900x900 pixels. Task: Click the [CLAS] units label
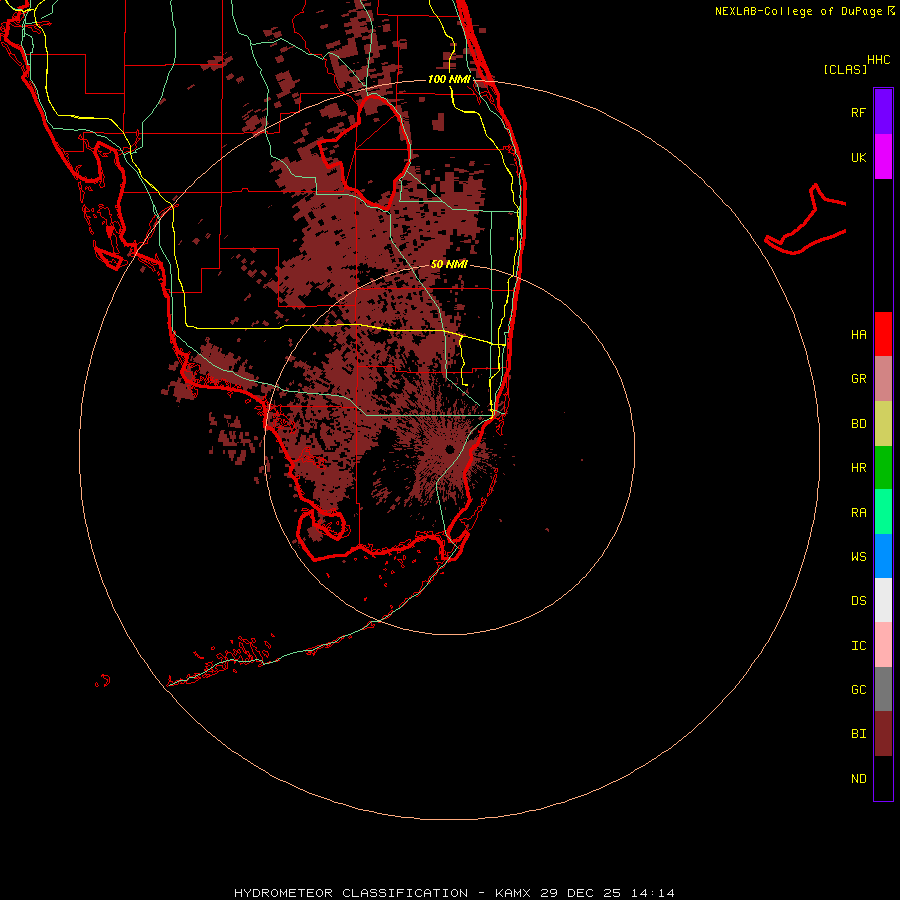pyautogui.click(x=845, y=69)
